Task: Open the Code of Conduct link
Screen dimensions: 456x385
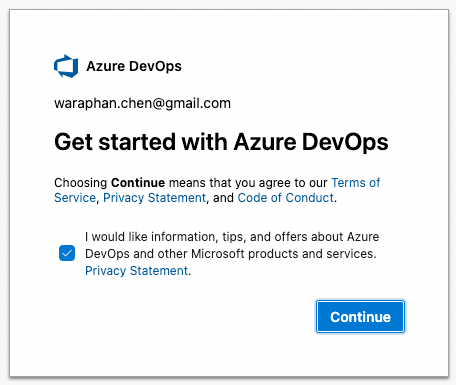Action: tap(285, 198)
